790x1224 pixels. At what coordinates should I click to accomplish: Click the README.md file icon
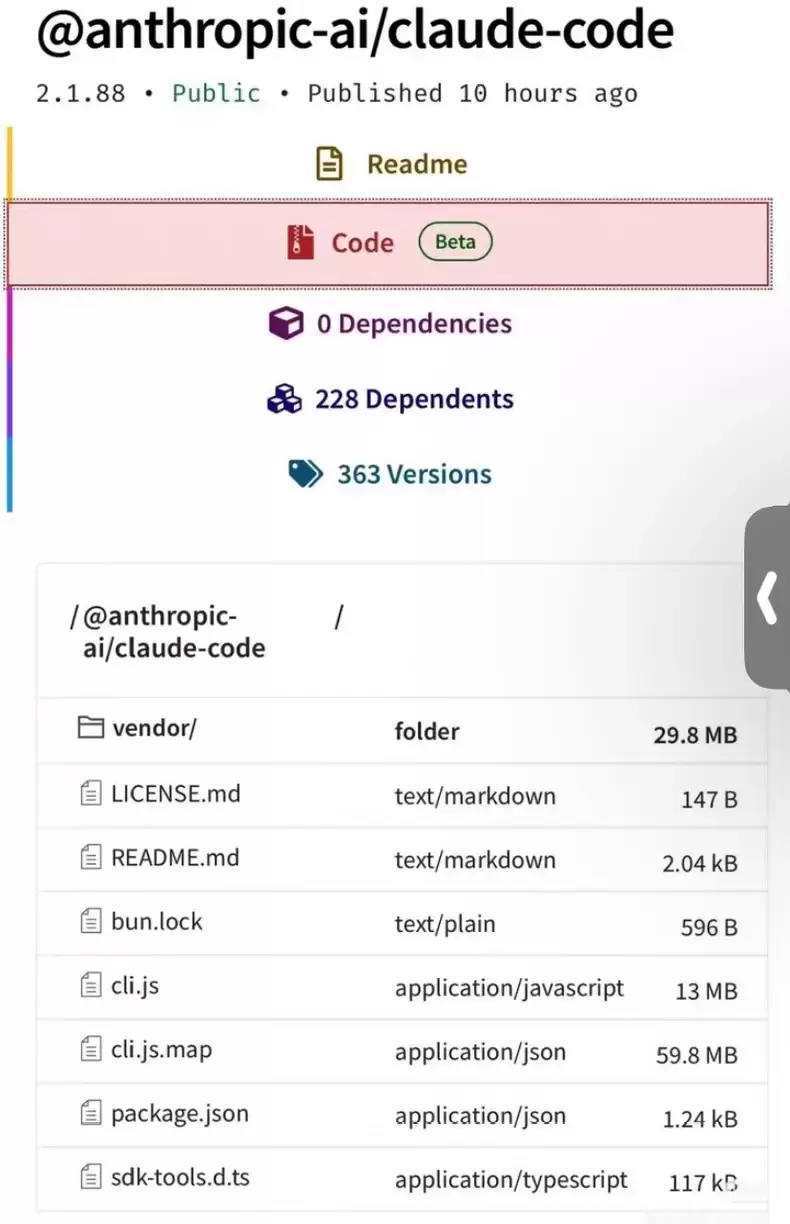(91, 858)
